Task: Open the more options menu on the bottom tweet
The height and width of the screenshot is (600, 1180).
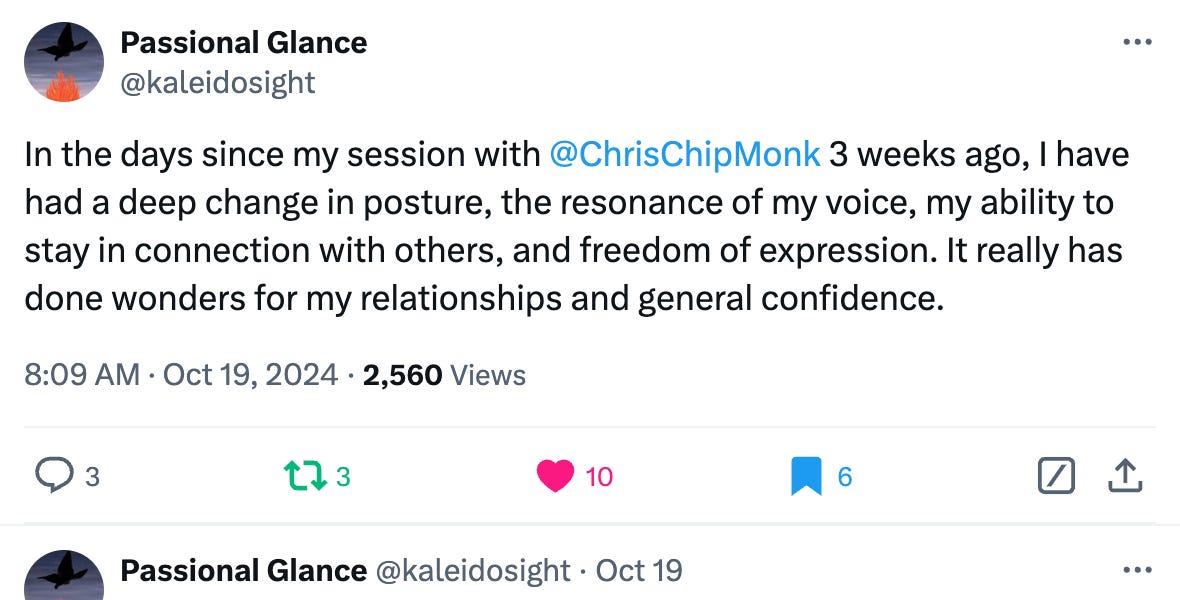Action: click(x=1138, y=568)
